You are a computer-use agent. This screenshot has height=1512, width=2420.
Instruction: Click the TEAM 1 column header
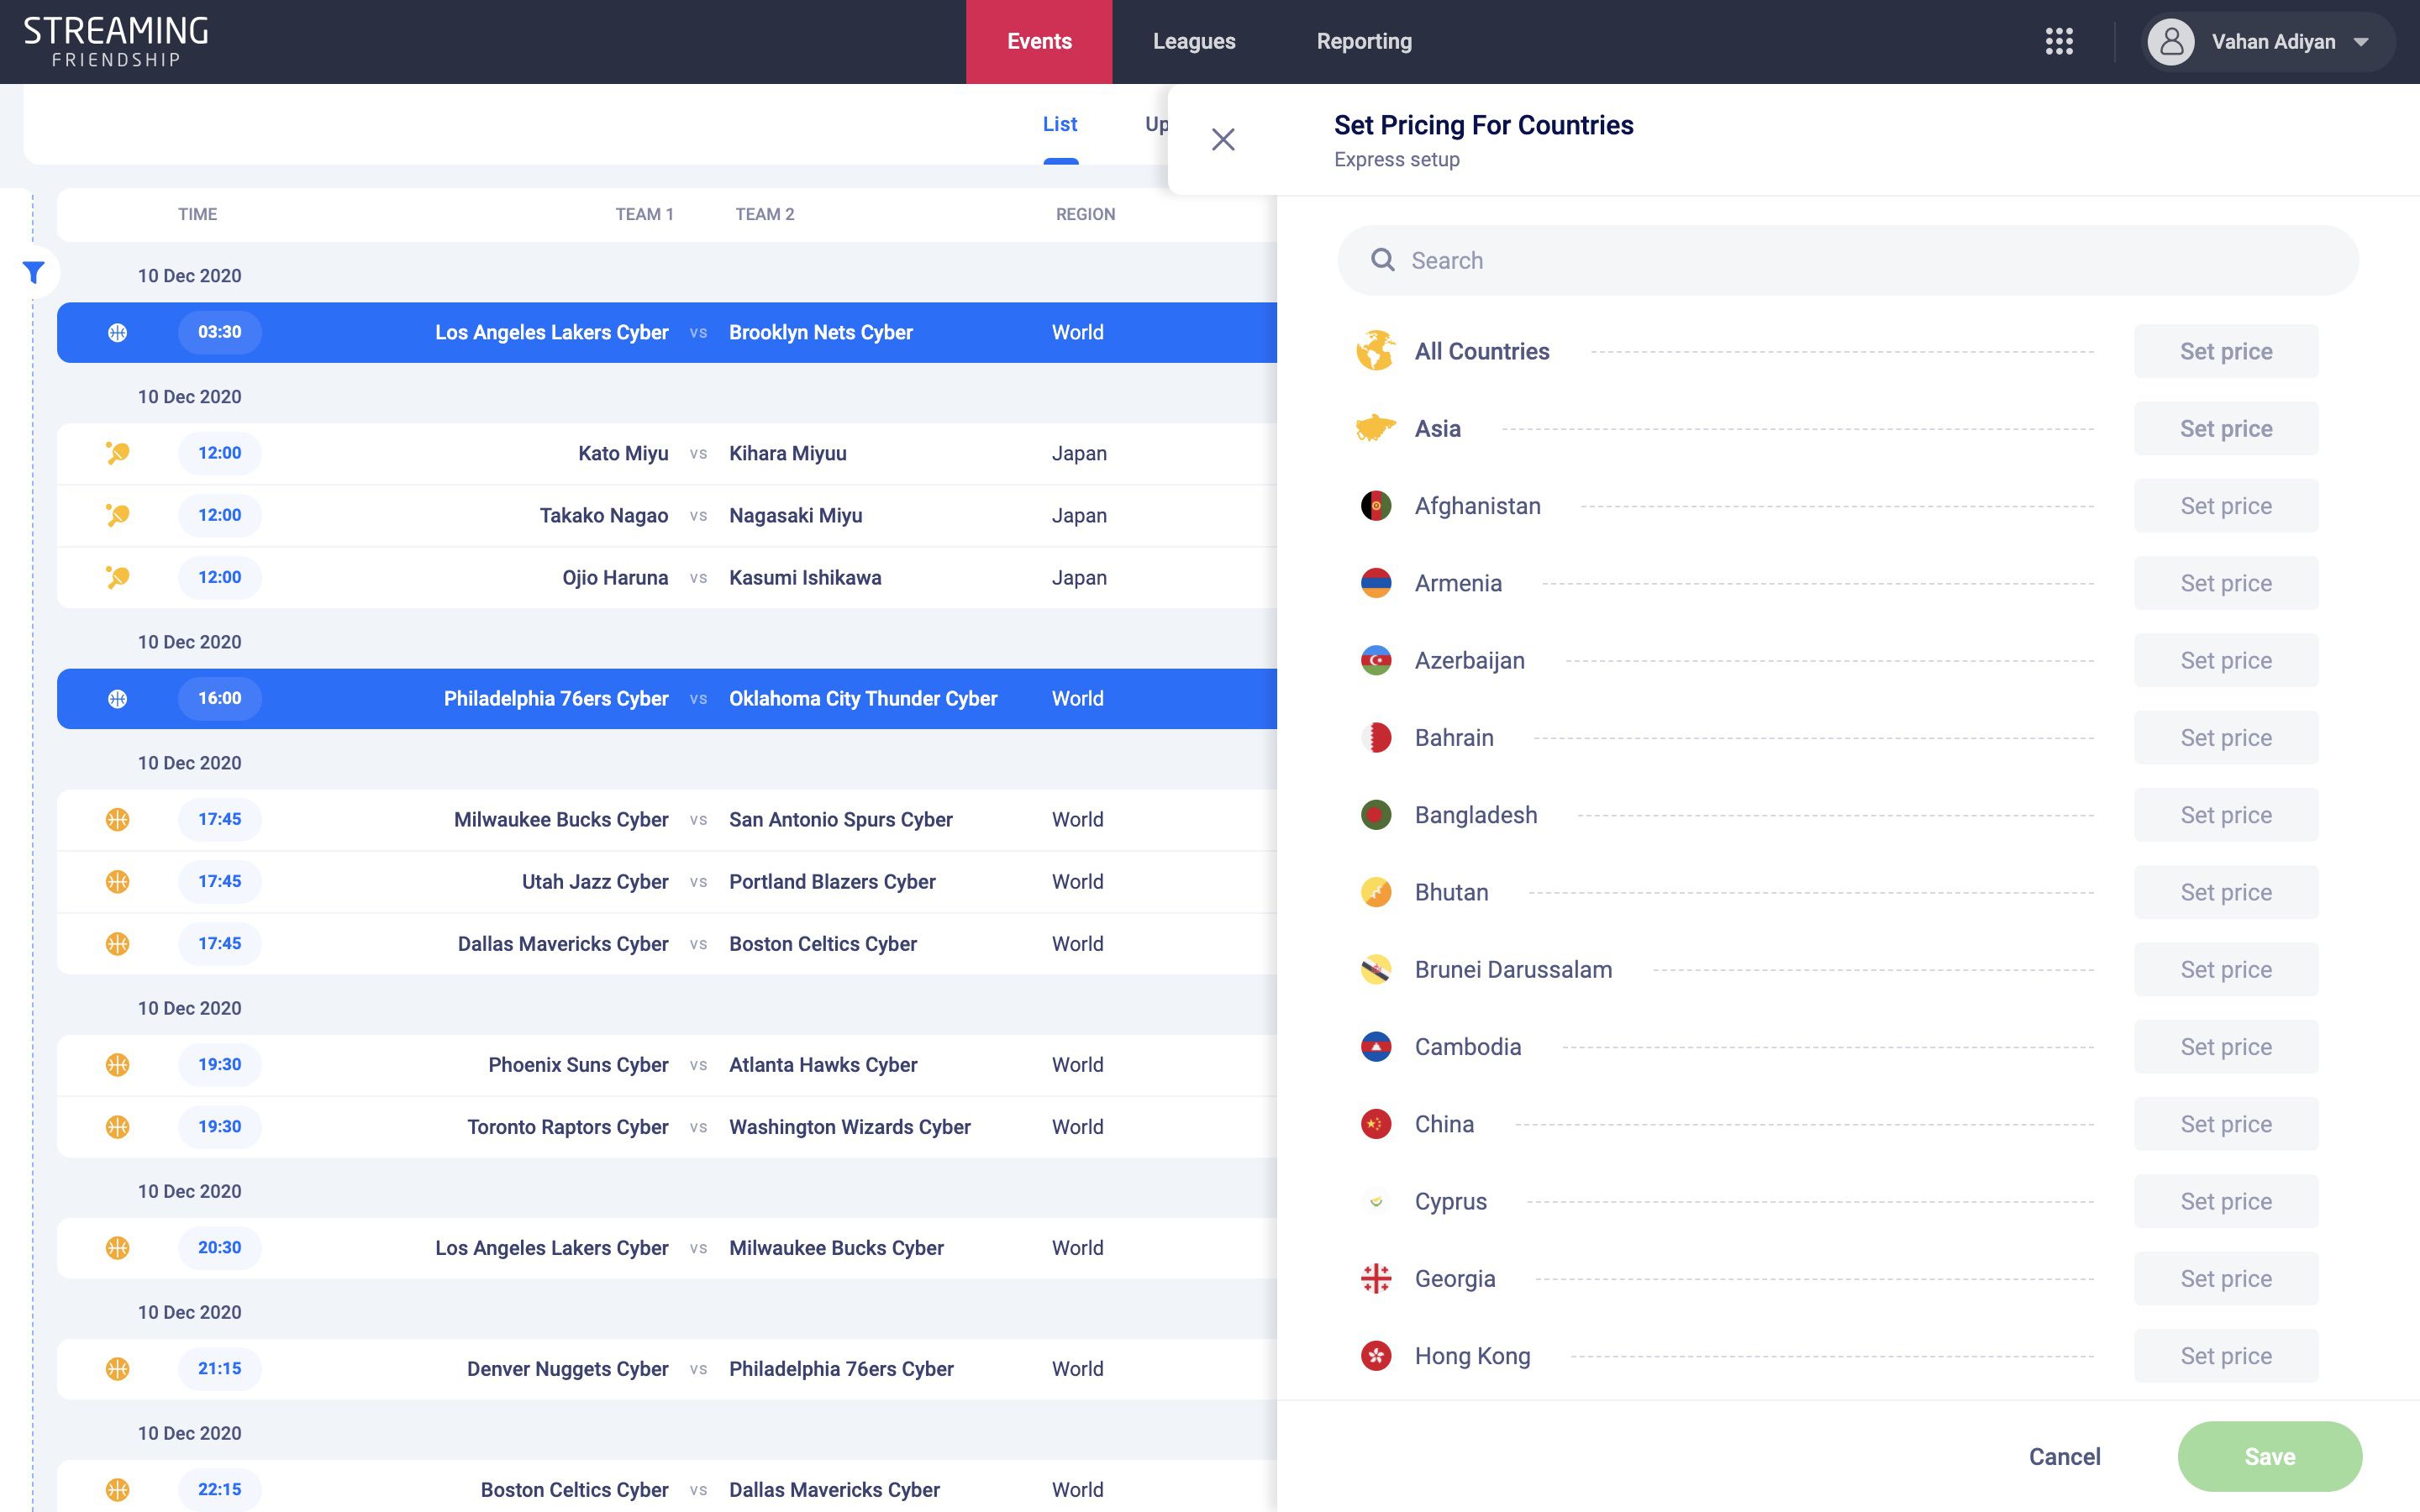644,214
